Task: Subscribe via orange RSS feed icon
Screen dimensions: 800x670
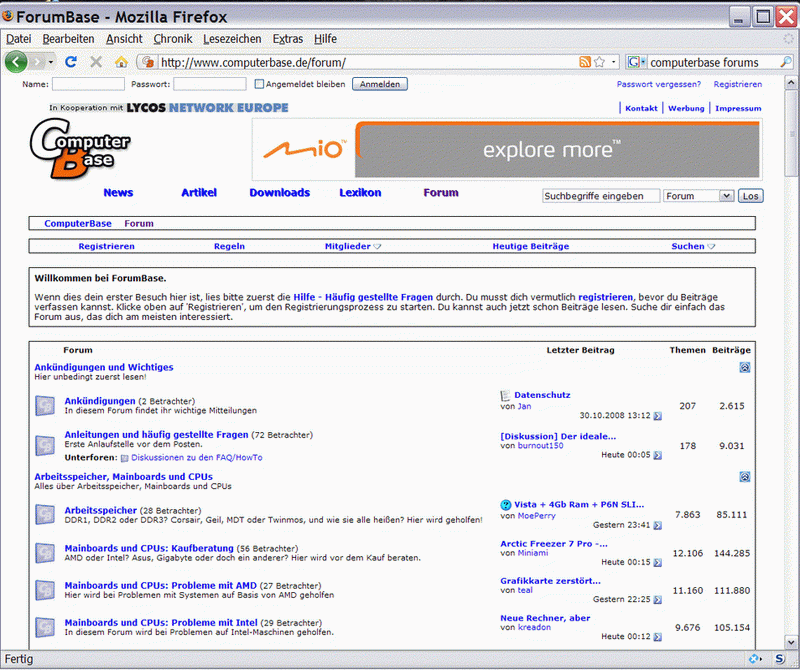Action: (585, 62)
